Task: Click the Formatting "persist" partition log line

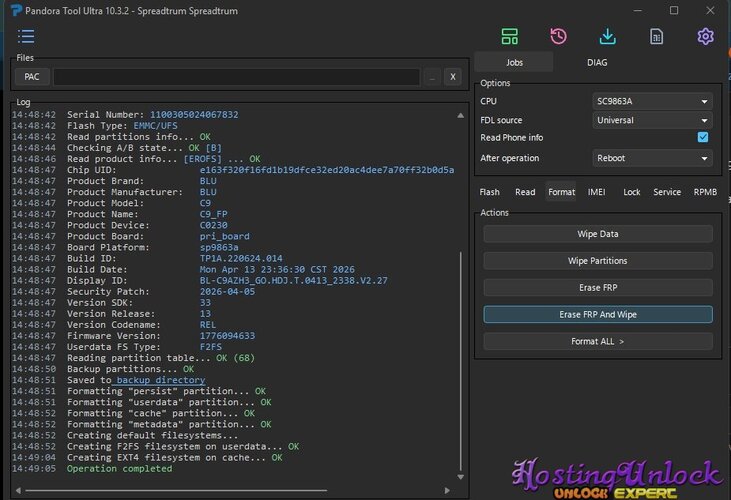Action: pos(166,391)
